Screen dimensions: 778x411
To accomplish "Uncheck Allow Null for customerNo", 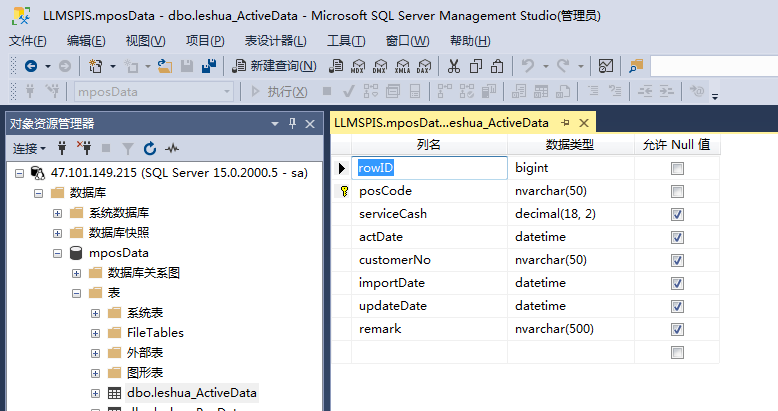I will tap(677, 260).
